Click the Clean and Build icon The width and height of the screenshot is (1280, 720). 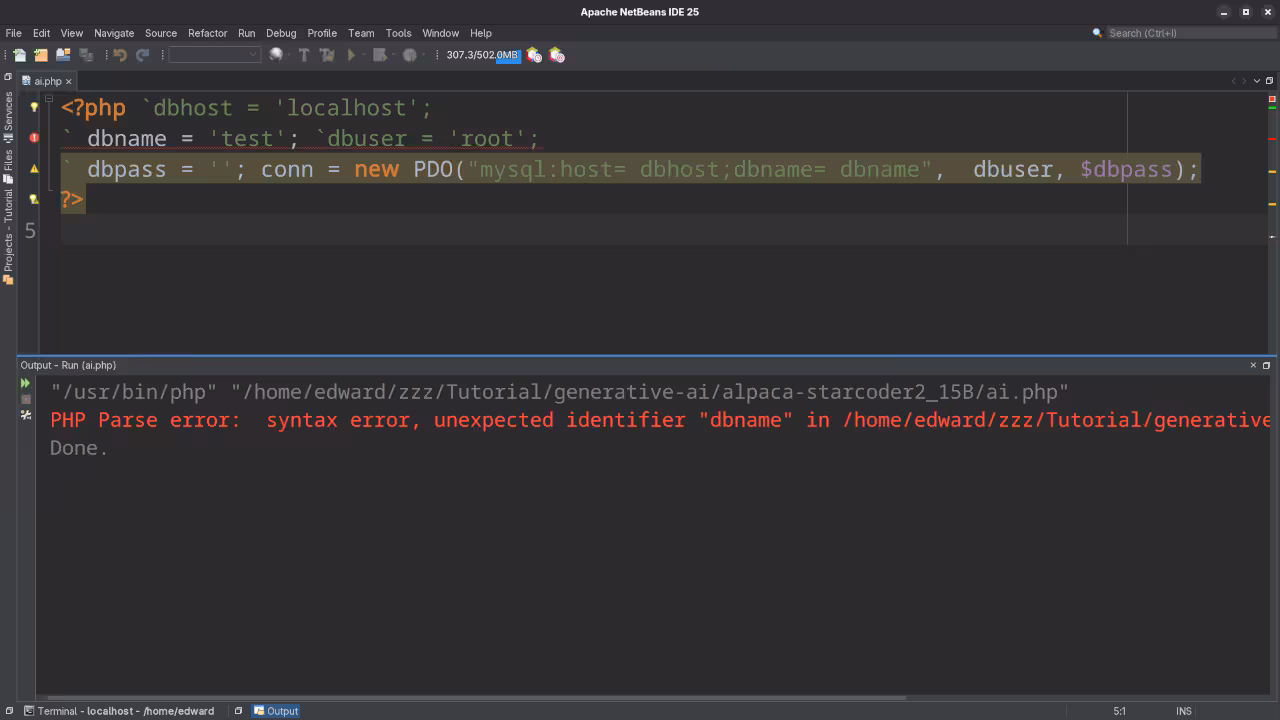(x=326, y=55)
